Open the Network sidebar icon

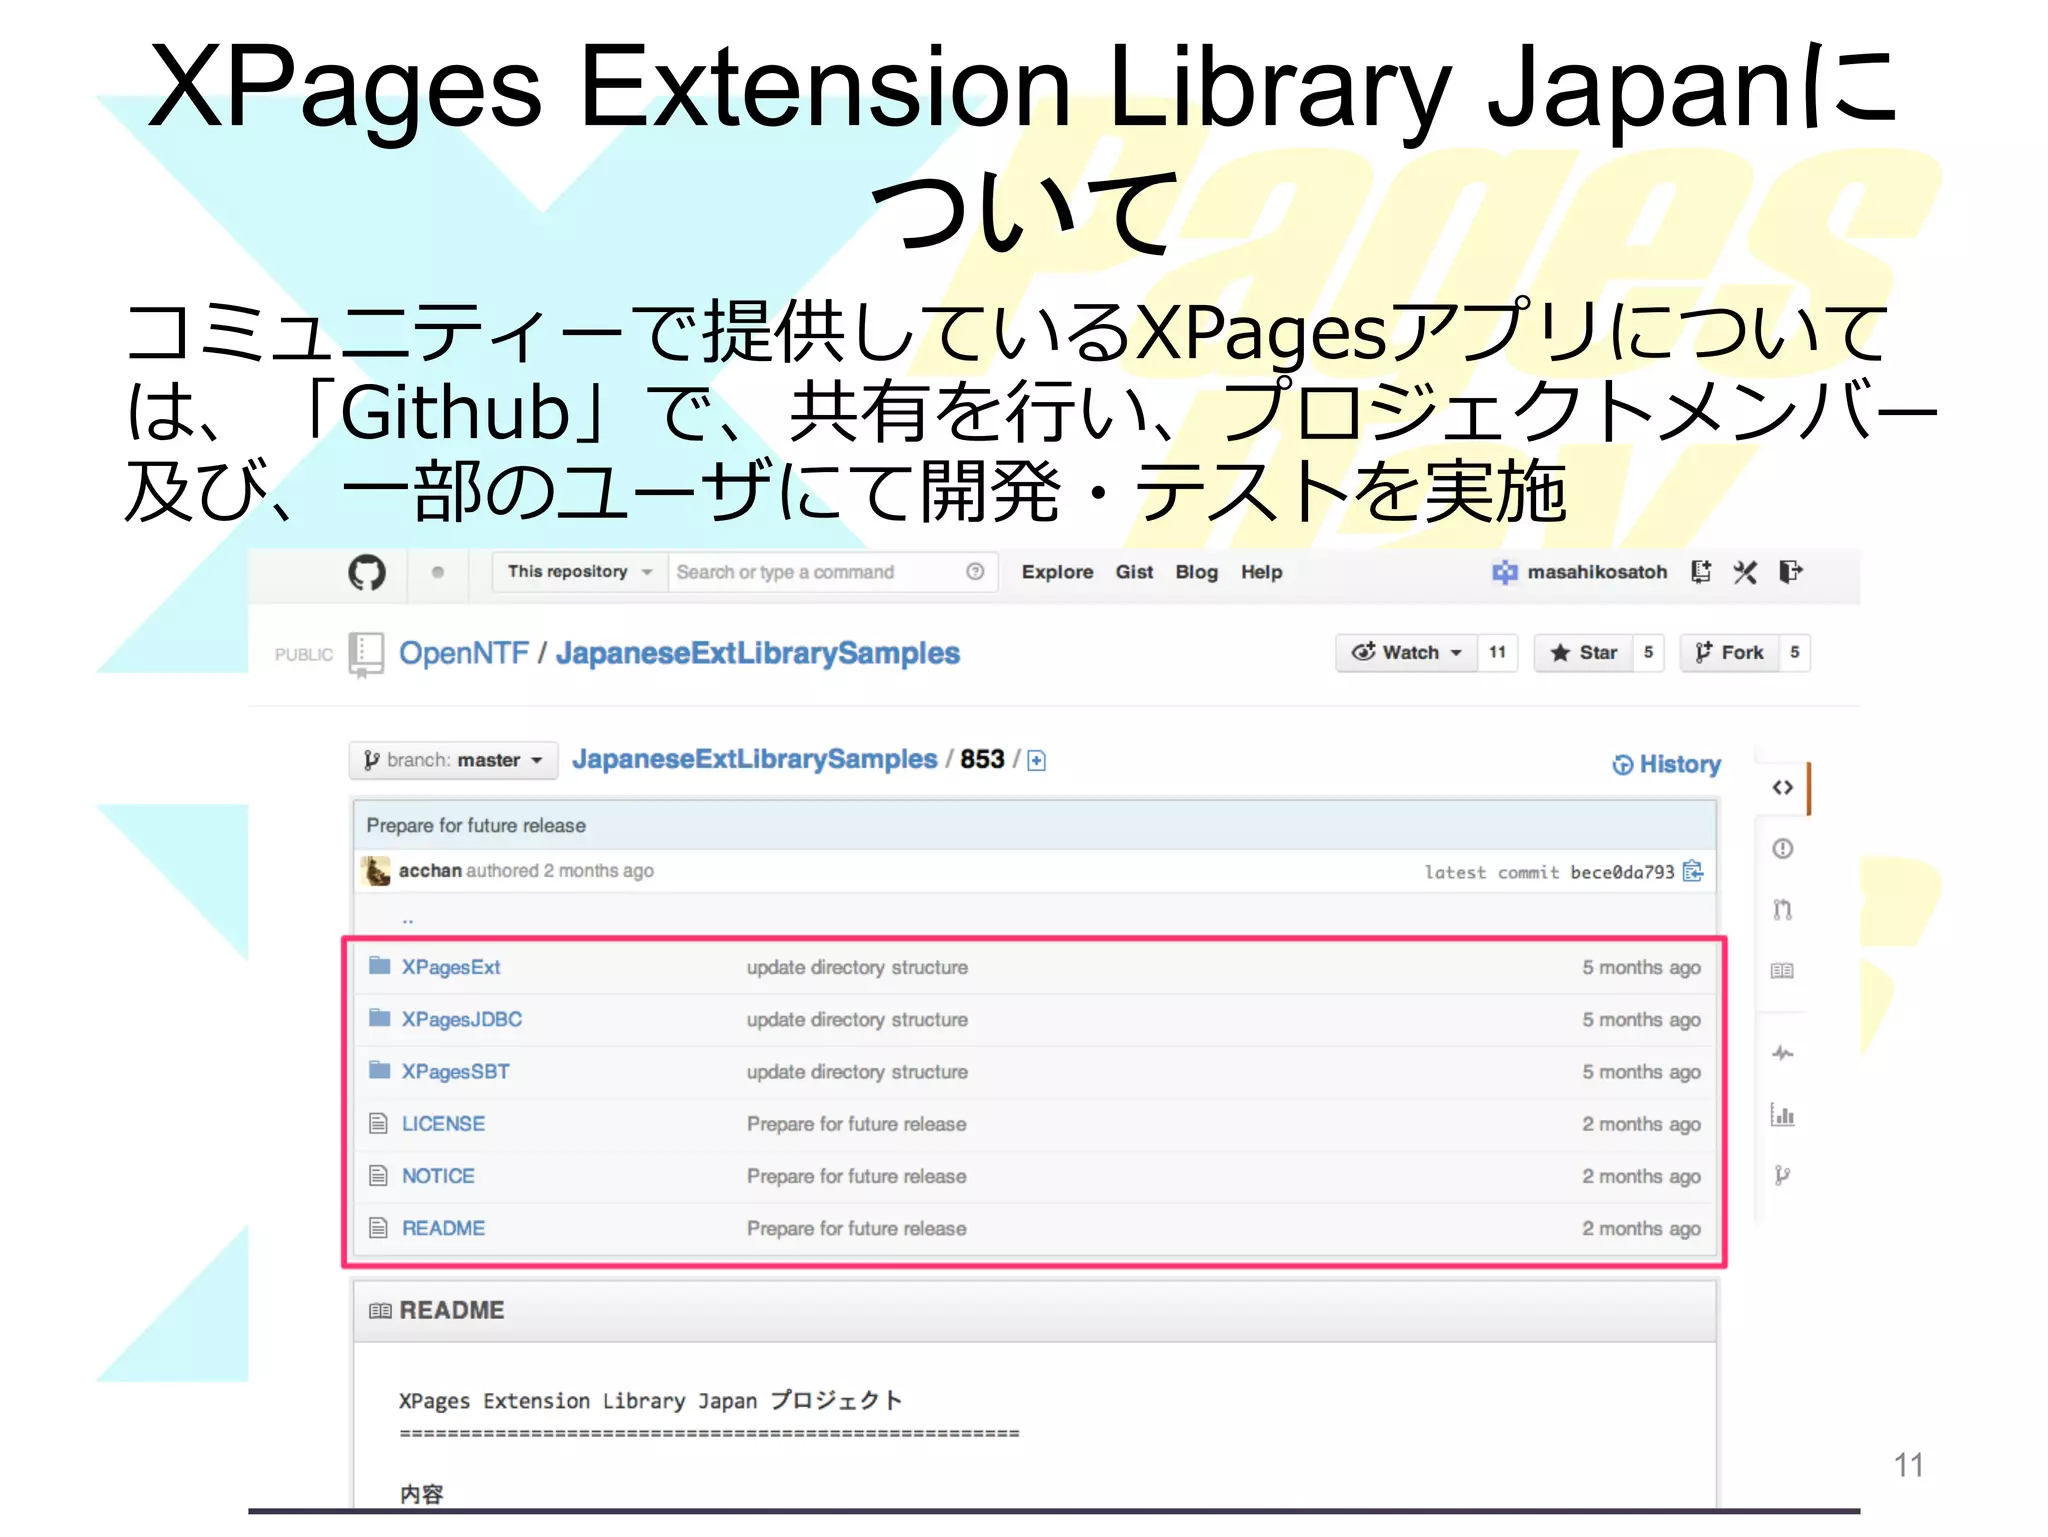(1782, 1175)
